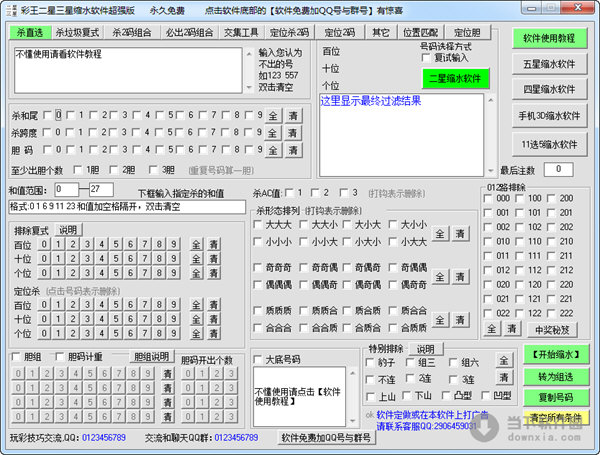600x455 pixels.
Task: Click 说明 next to 特别排除
Action: (x=426, y=349)
